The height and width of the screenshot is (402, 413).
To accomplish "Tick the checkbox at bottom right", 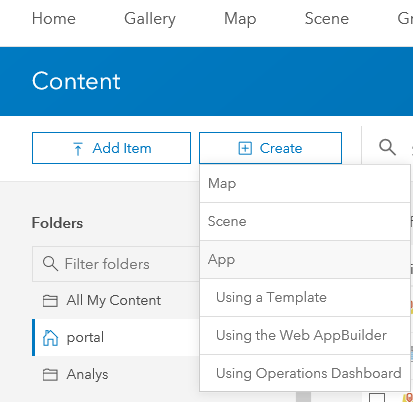I will [377, 398].
